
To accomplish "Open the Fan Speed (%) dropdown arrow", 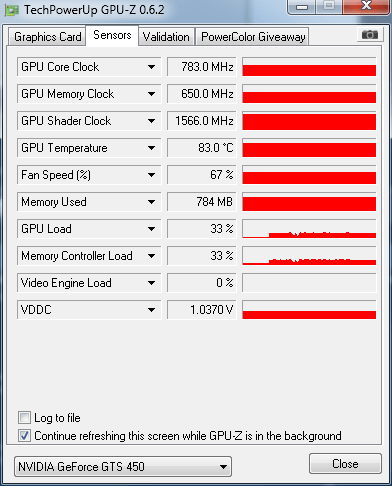I will coord(151,175).
